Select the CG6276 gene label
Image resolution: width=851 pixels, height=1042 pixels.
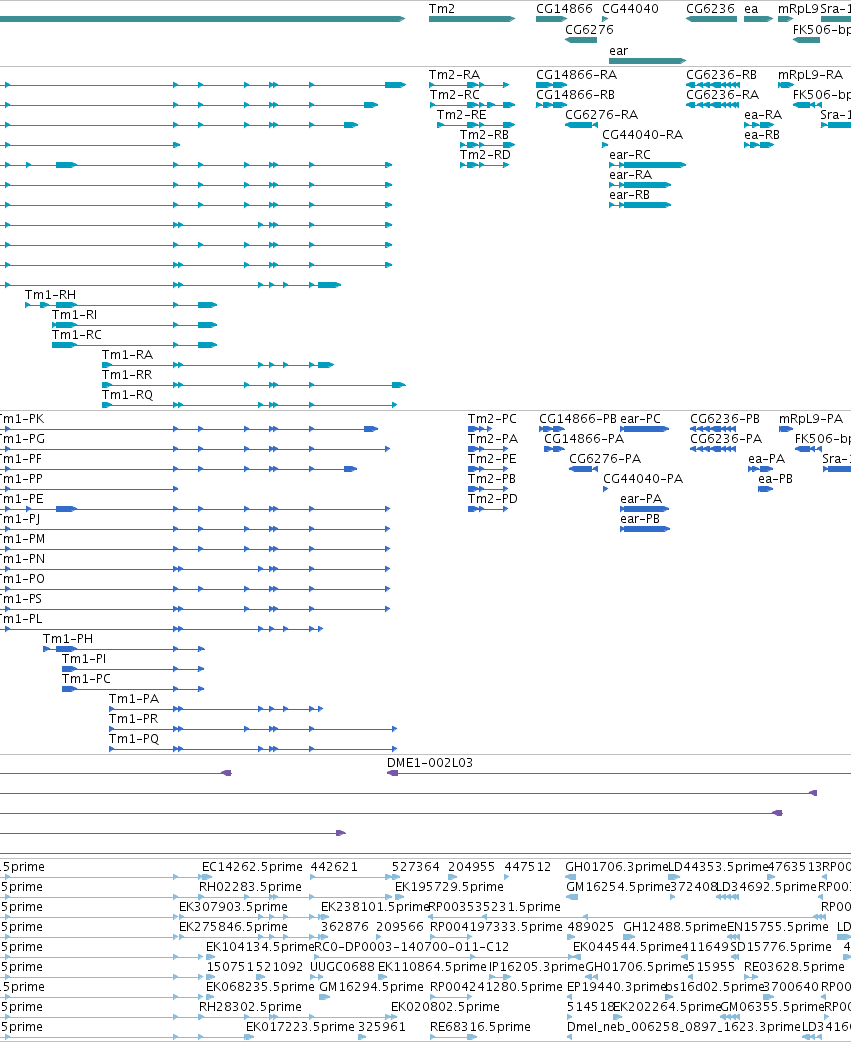589,29
